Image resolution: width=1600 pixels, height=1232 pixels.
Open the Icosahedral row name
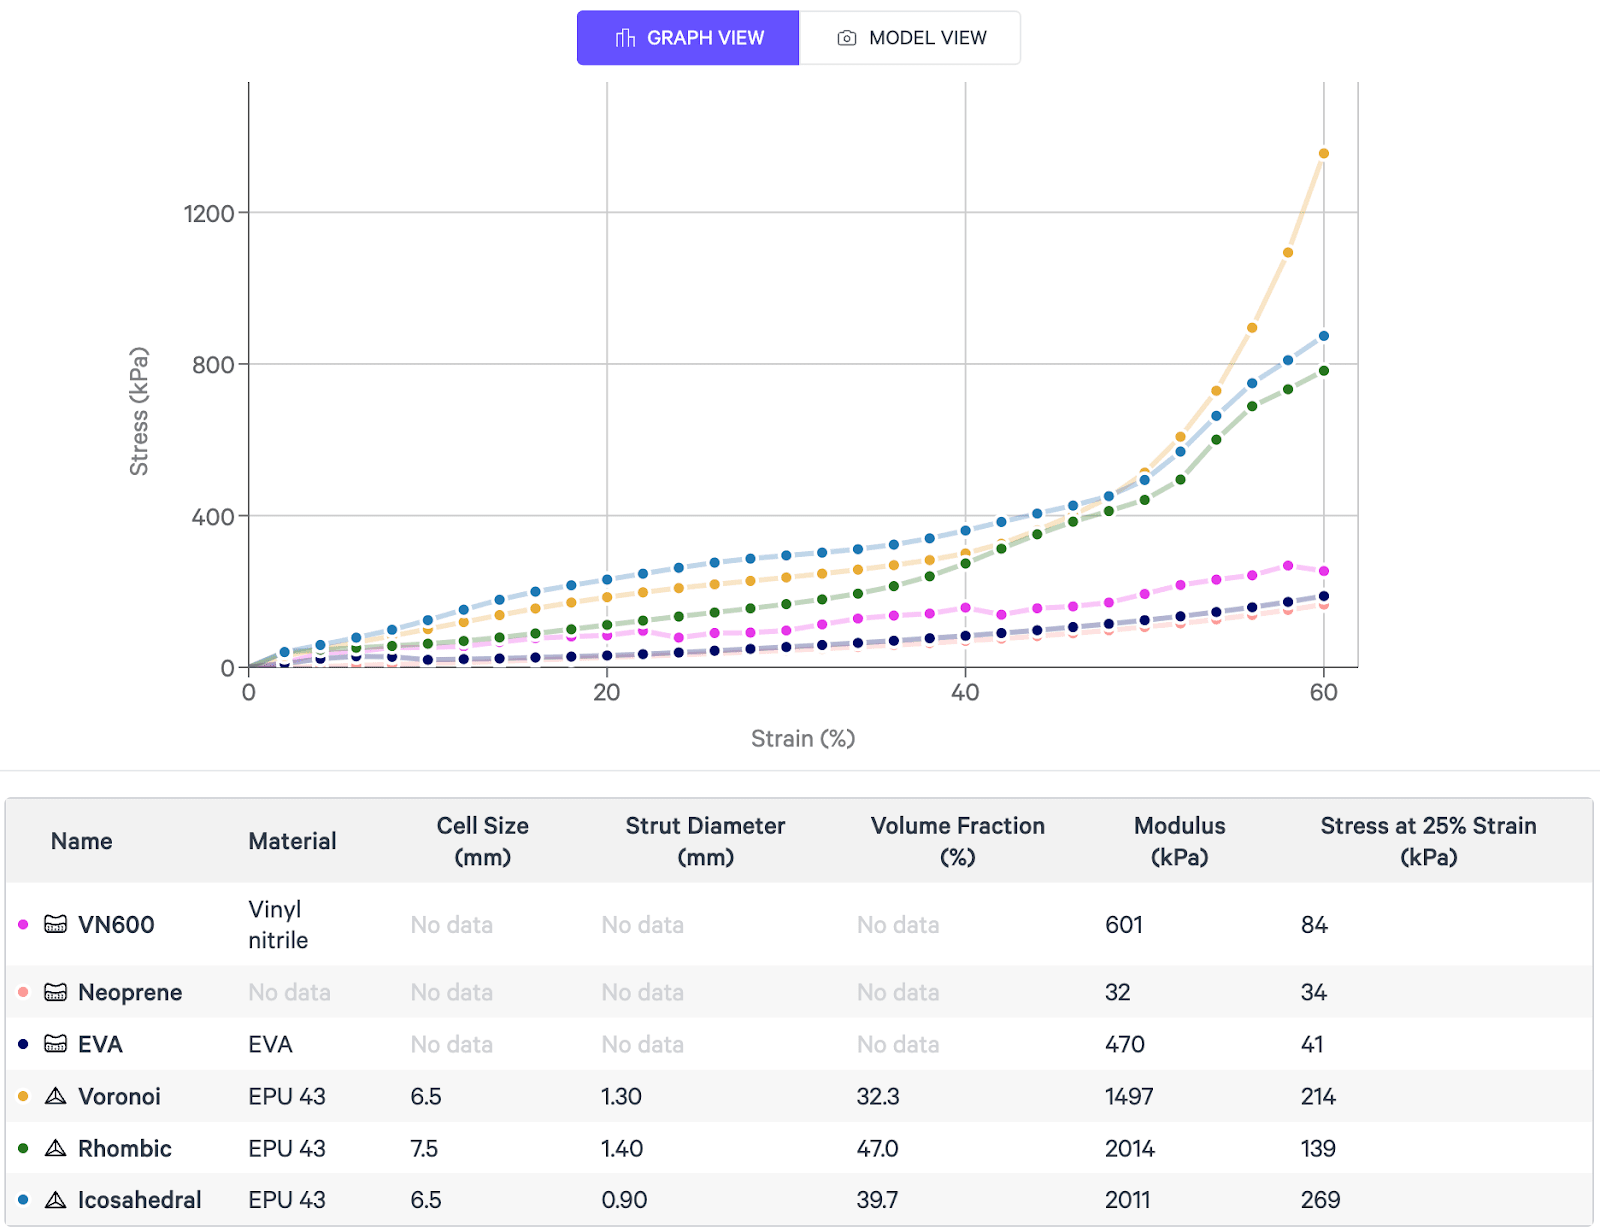139,1200
